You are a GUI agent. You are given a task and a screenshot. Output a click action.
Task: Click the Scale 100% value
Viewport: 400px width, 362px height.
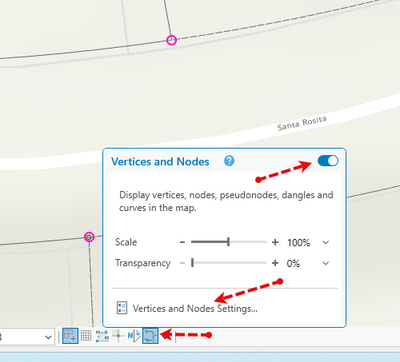click(x=299, y=242)
